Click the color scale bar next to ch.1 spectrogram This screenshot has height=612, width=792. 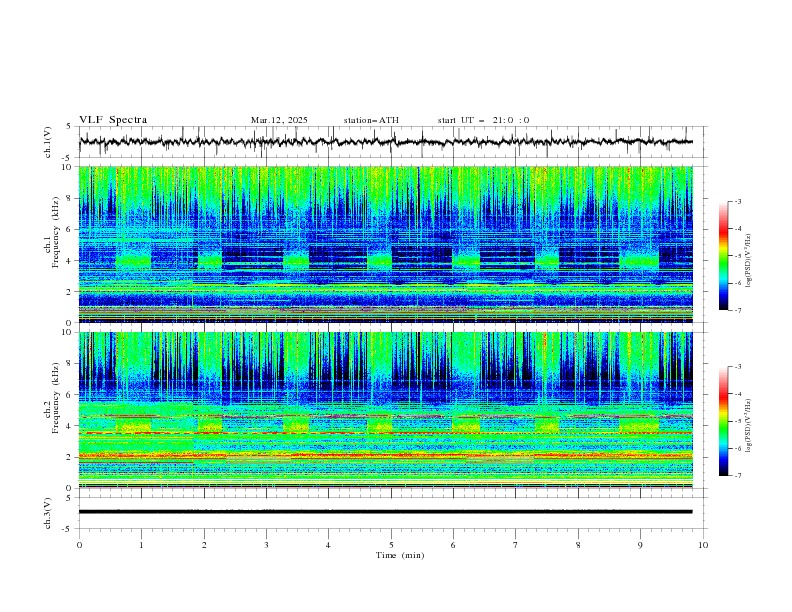[723, 256]
